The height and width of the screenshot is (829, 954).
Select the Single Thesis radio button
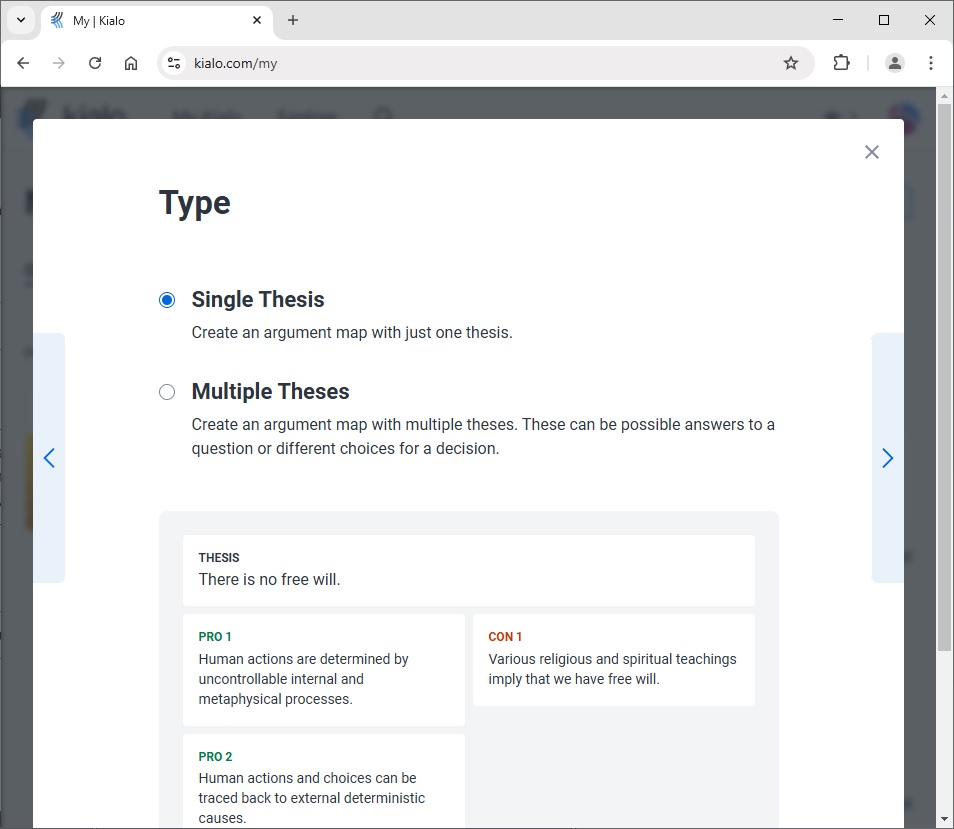[x=167, y=300]
